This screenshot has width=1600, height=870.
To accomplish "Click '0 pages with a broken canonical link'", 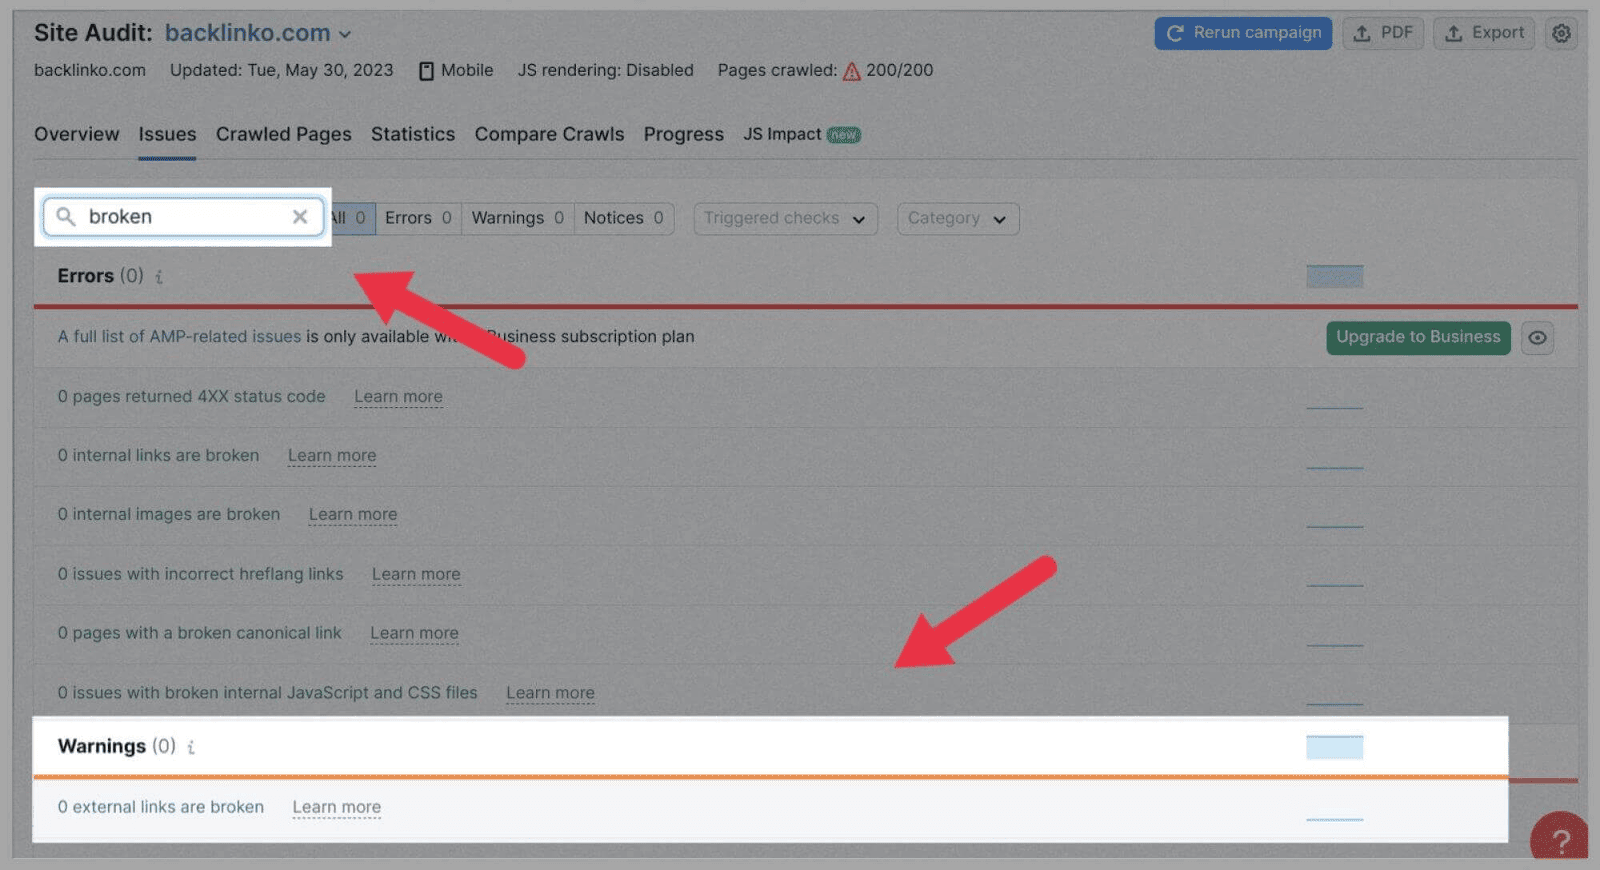I will 199,634.
